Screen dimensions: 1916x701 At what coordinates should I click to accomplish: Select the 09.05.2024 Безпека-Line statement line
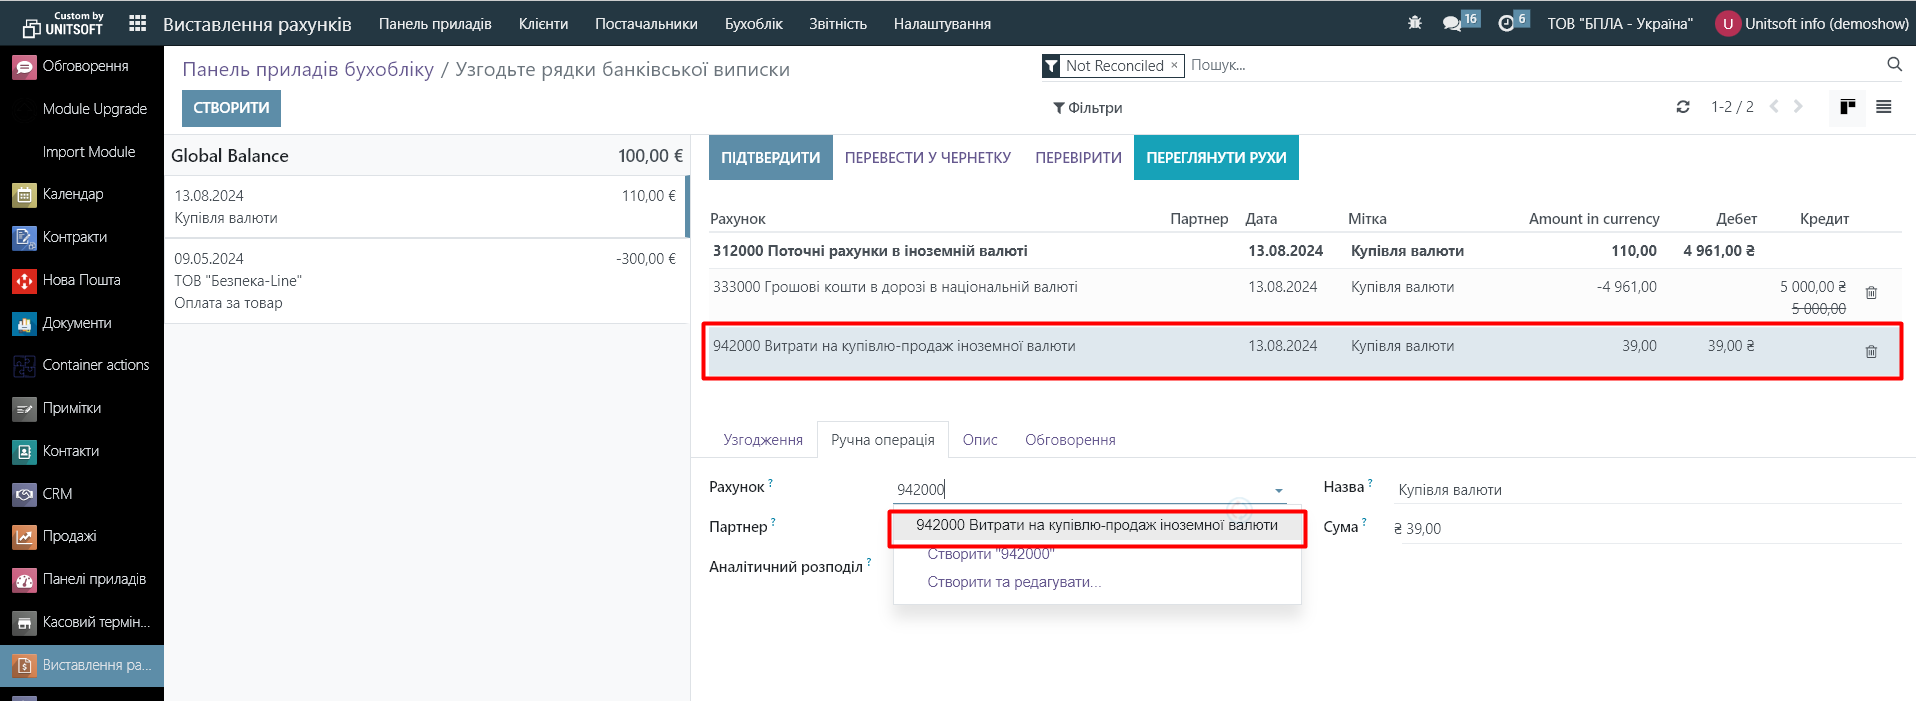[x=425, y=281]
